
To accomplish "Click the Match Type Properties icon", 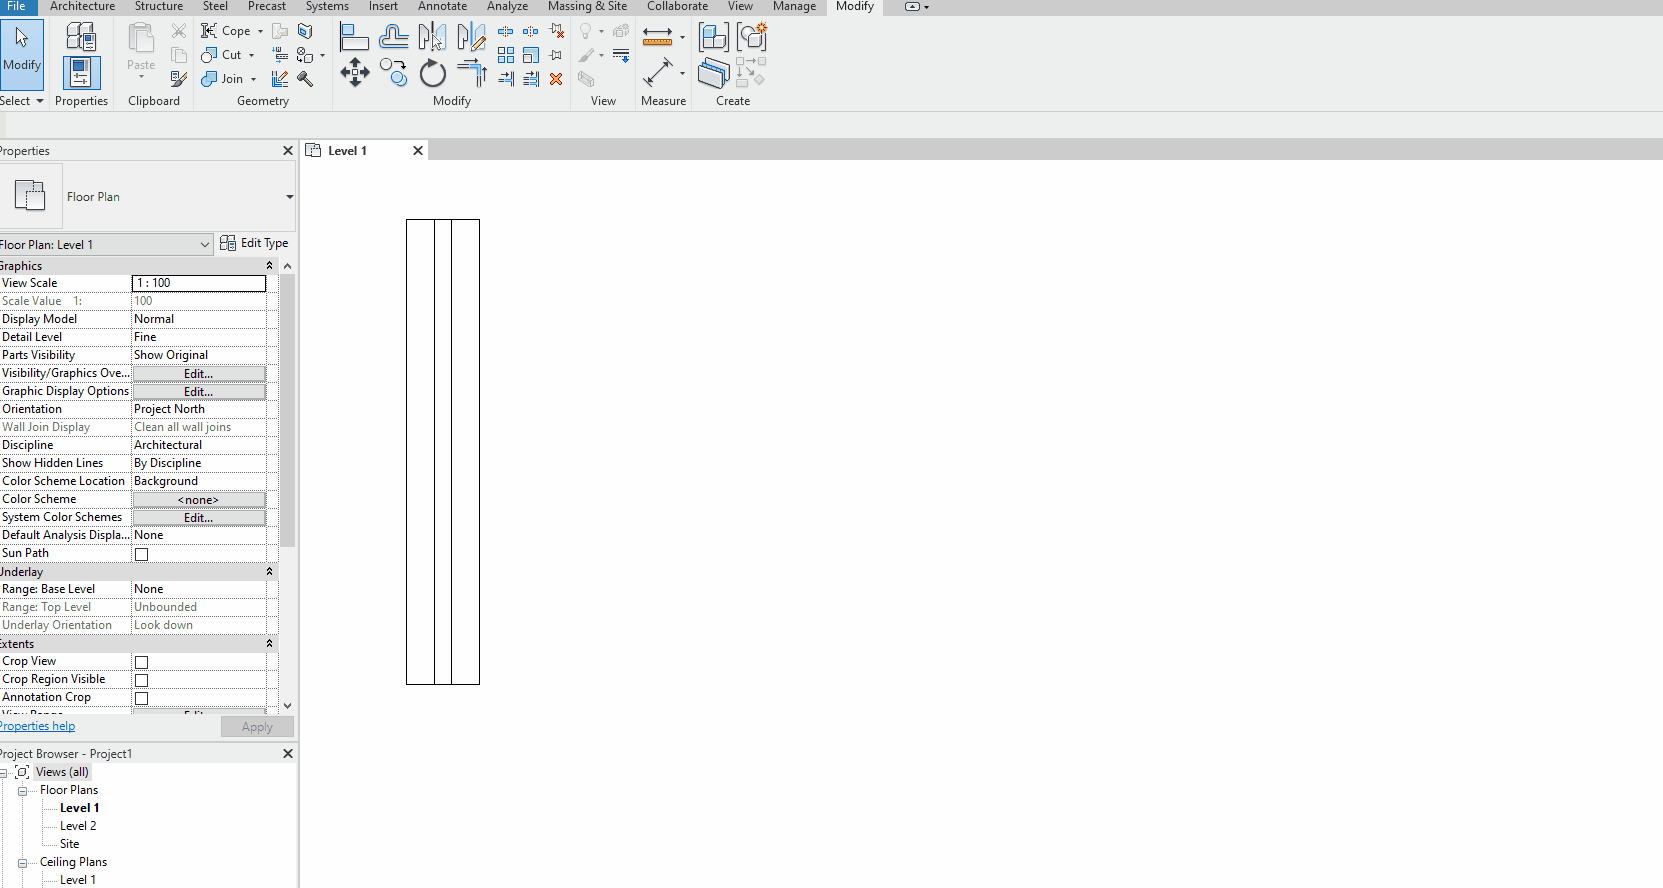I will (179, 78).
